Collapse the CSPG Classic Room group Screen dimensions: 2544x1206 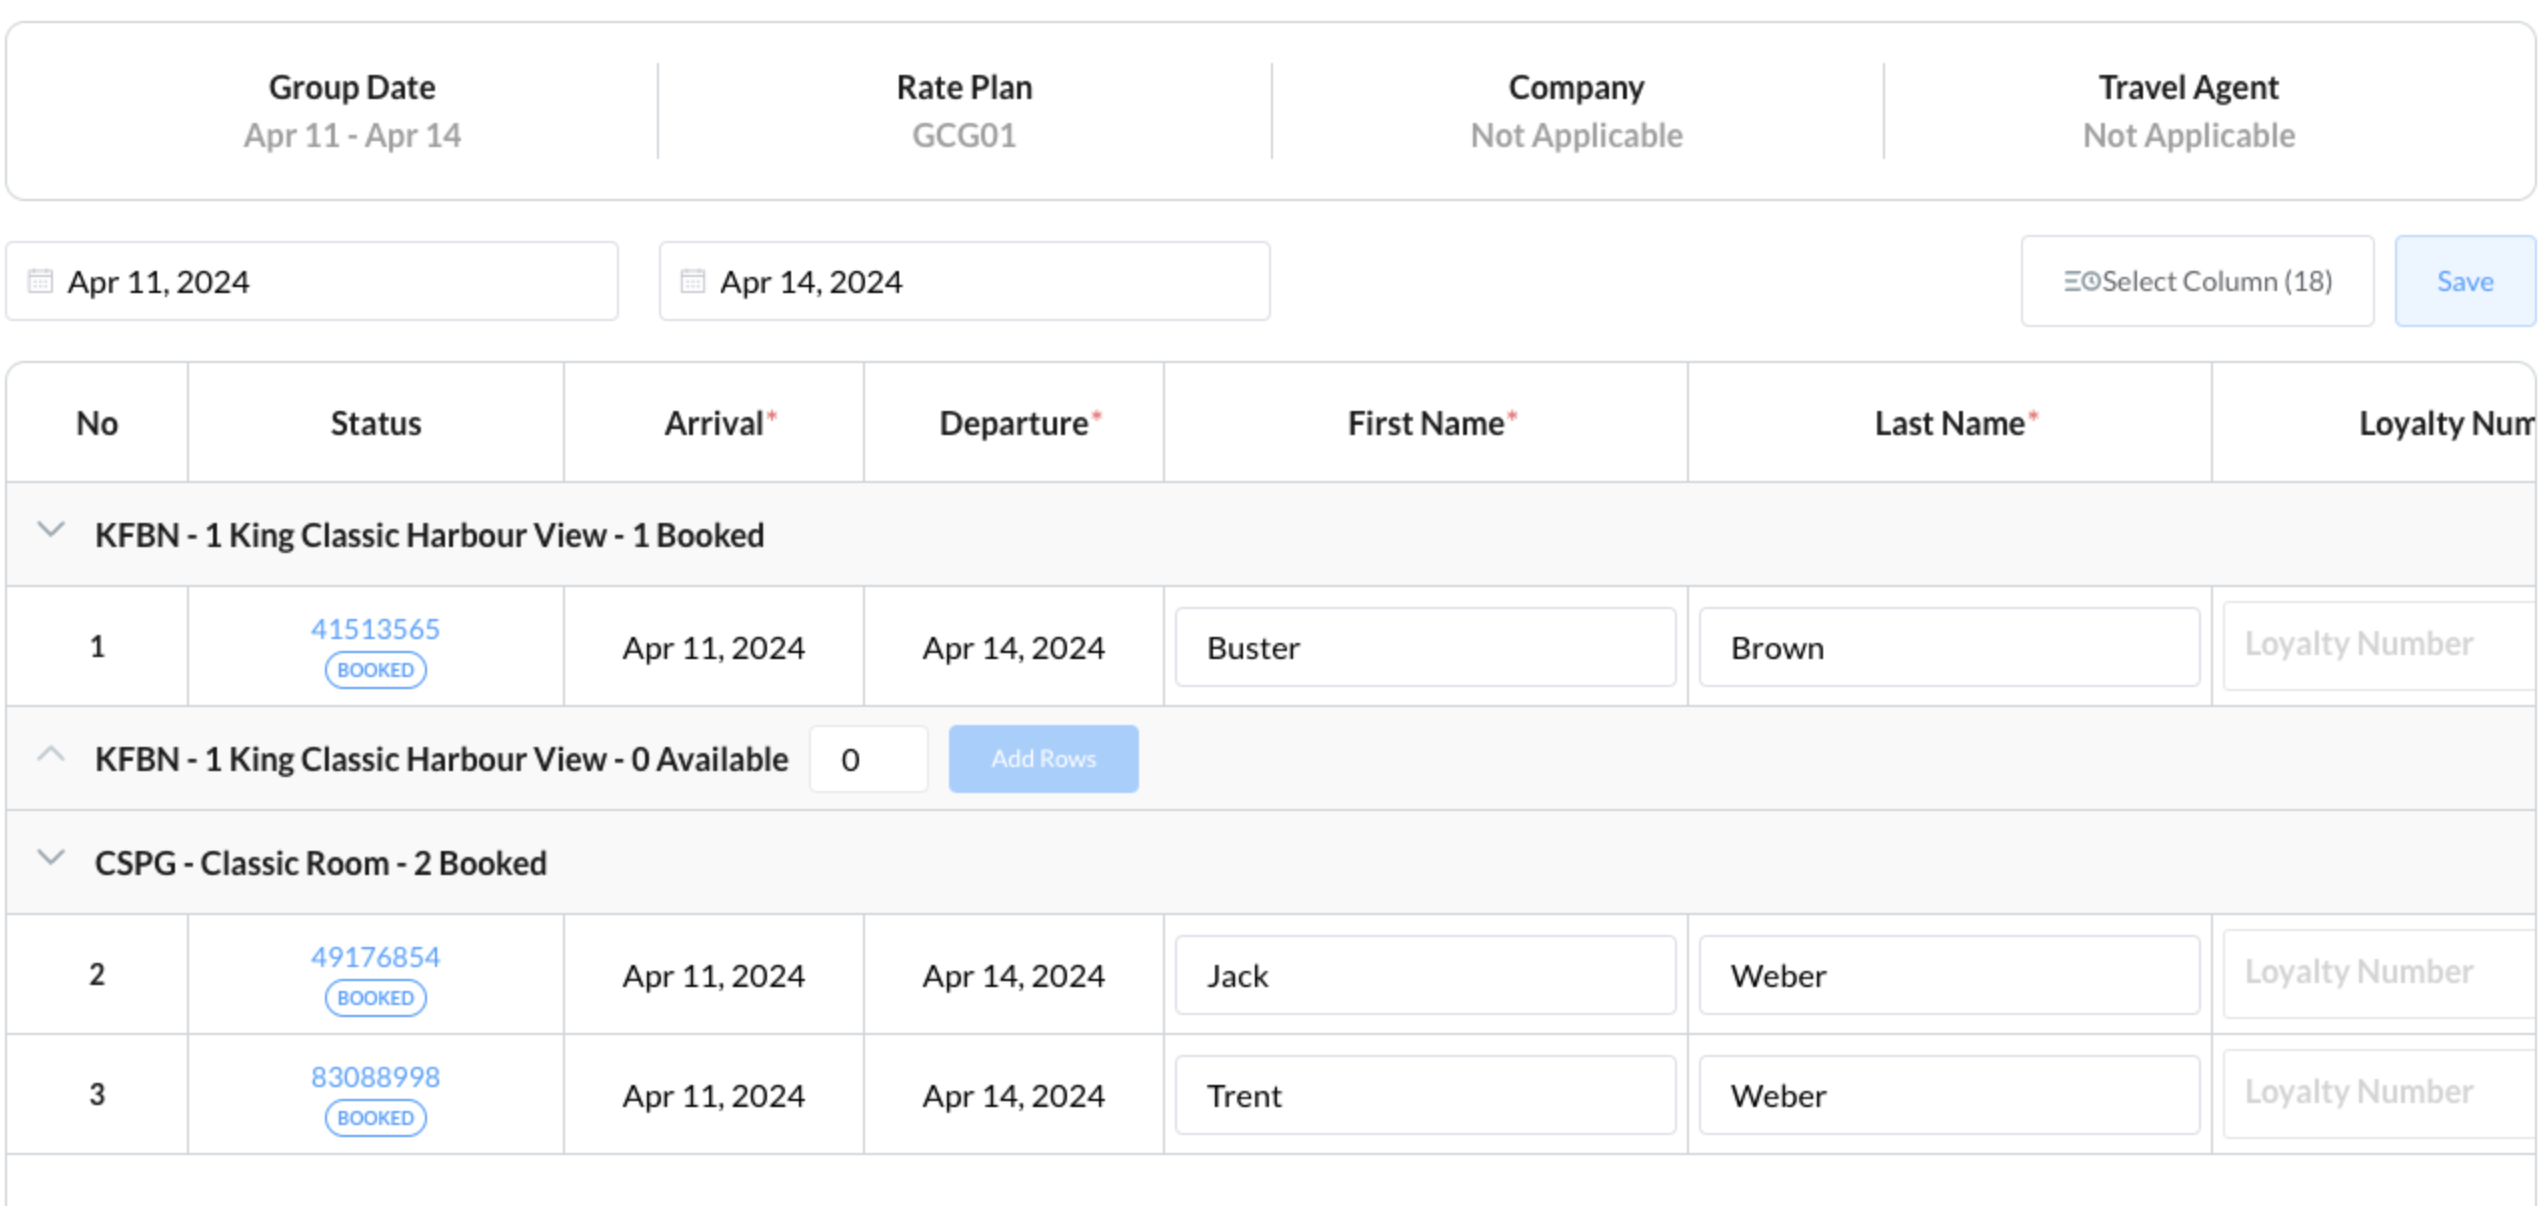(51, 859)
